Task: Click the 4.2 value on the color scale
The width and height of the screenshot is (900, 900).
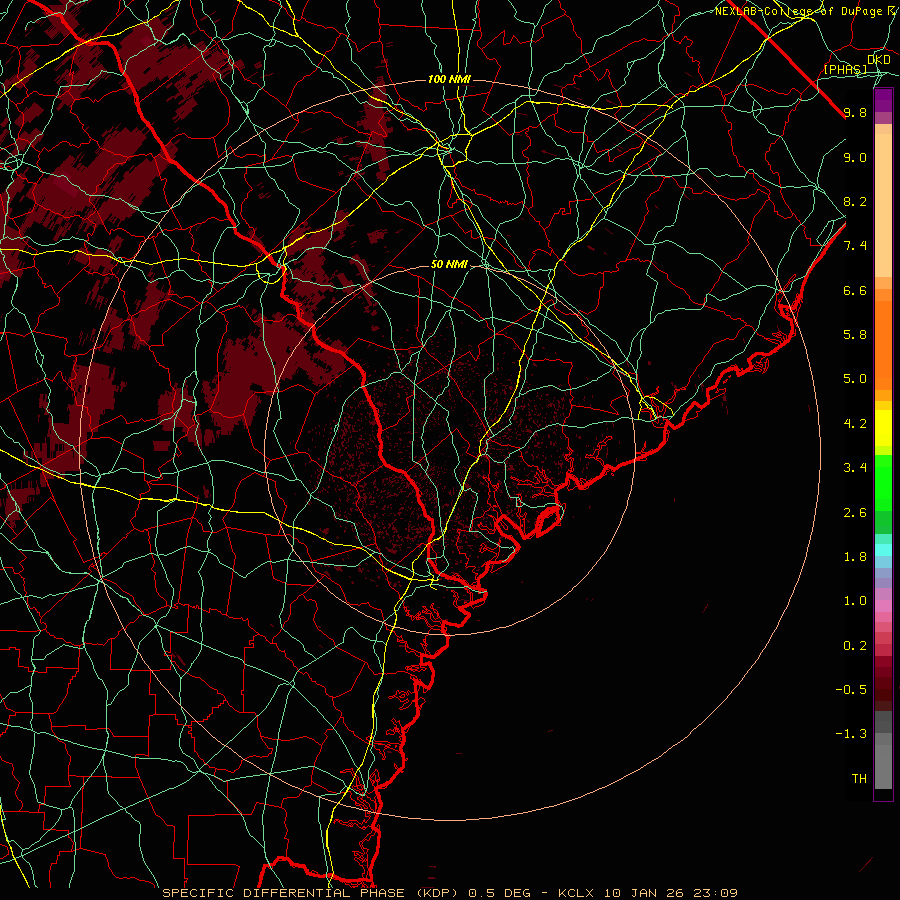Action: pos(855,424)
